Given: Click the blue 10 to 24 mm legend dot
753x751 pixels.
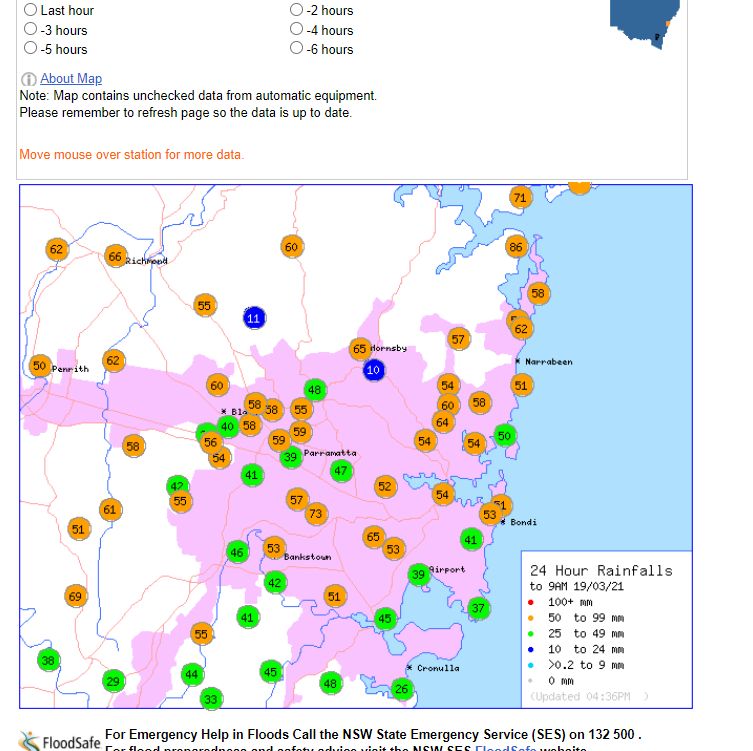Looking at the screenshot, I should tap(531, 650).
